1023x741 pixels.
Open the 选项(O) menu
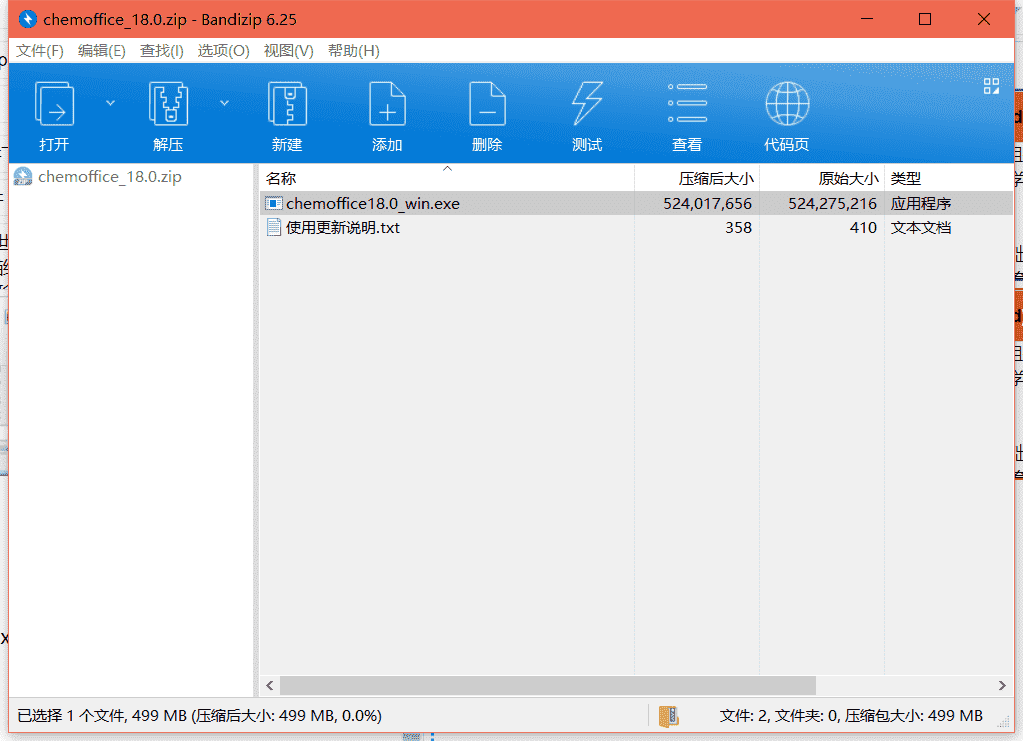(224, 51)
